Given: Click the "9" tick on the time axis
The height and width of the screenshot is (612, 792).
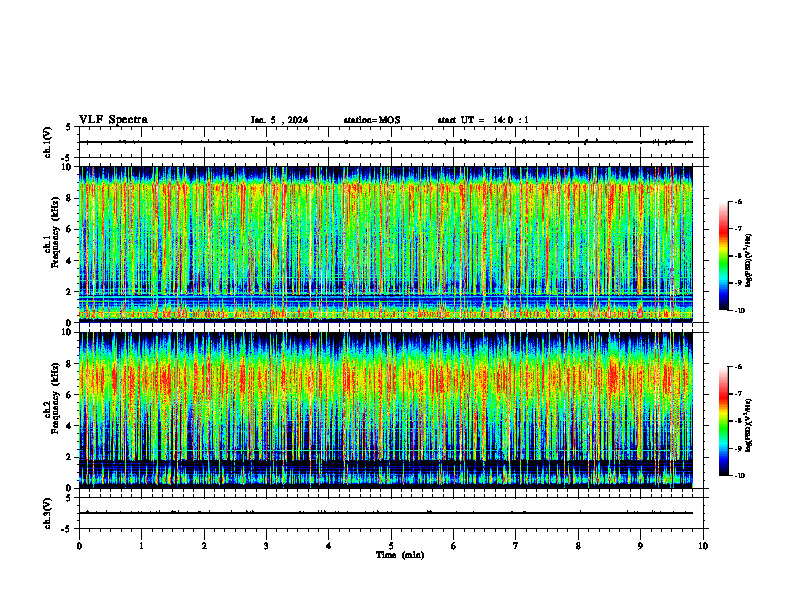Looking at the screenshot, I should coord(640,546).
